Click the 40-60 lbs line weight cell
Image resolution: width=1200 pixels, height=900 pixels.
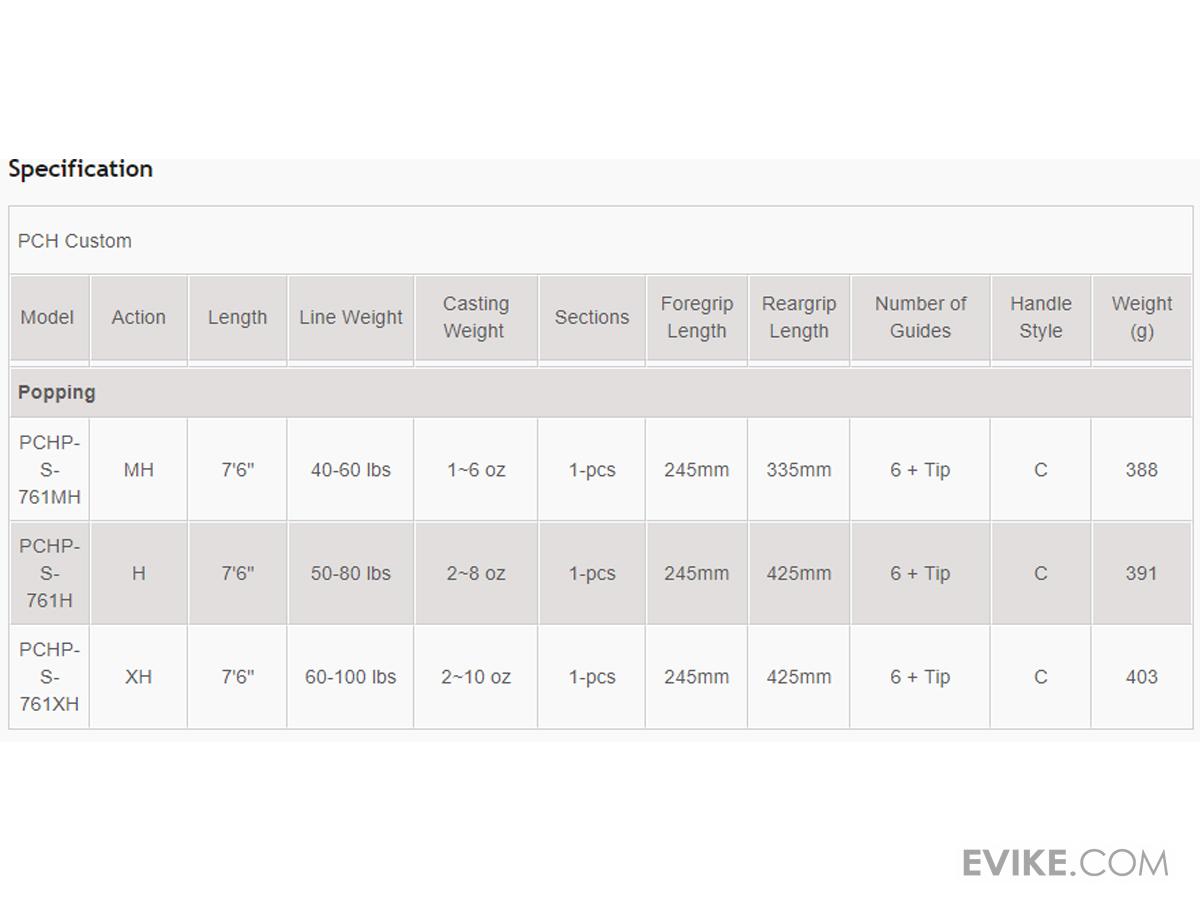[351, 470]
